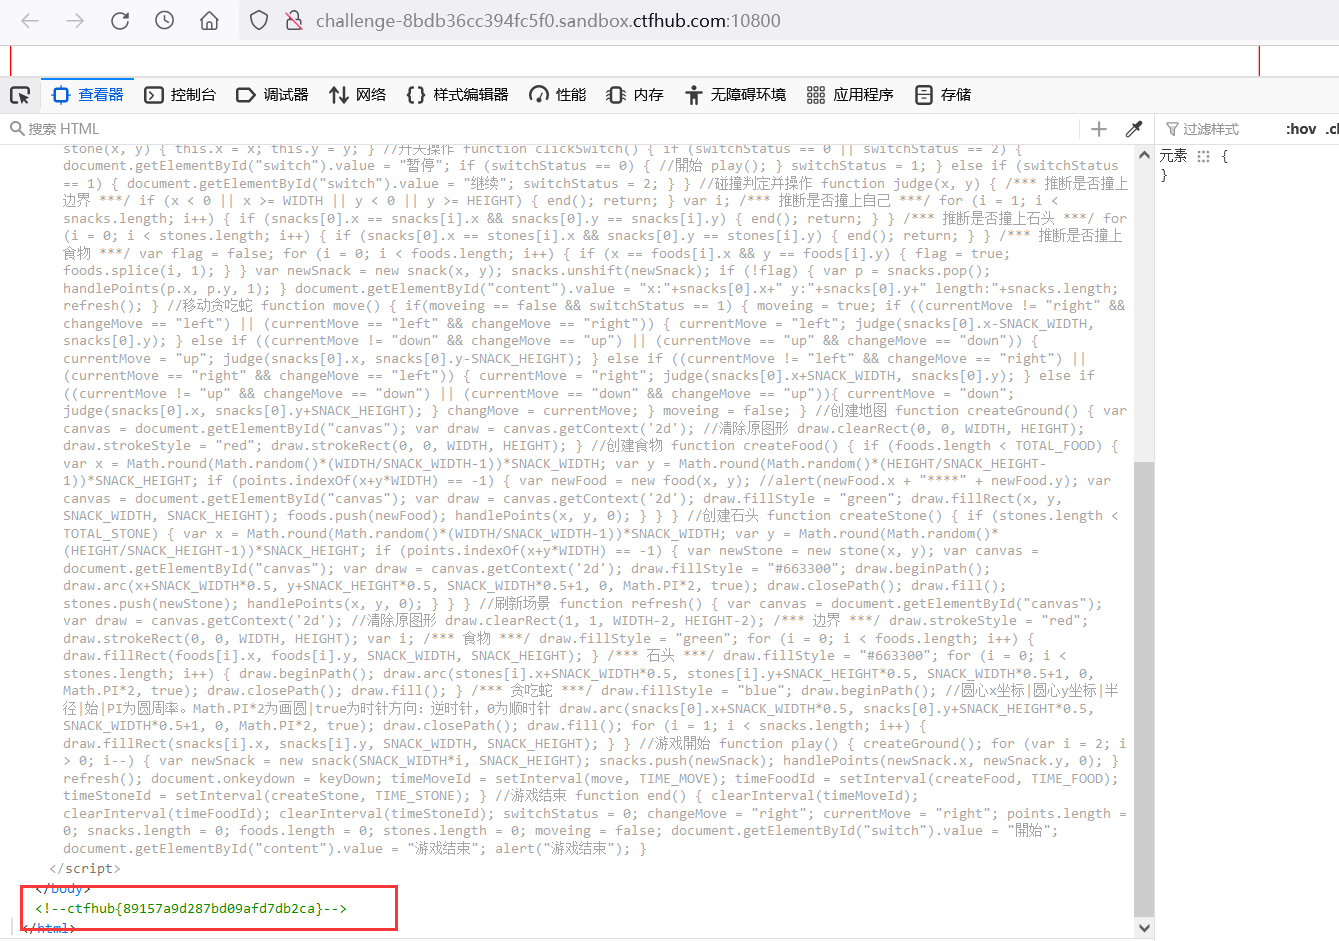Select the ctfhub flag comment node
The width and height of the screenshot is (1339, 941).
191,908
